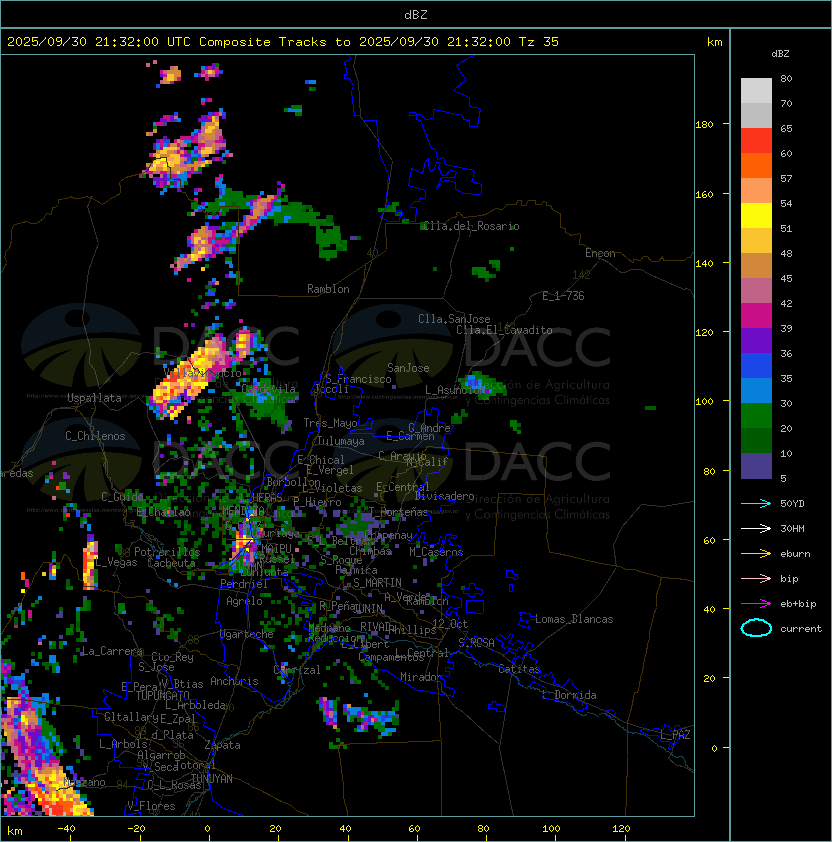Click the Catitas place label
Screen dimensions: 832x842
[x=519, y=669]
